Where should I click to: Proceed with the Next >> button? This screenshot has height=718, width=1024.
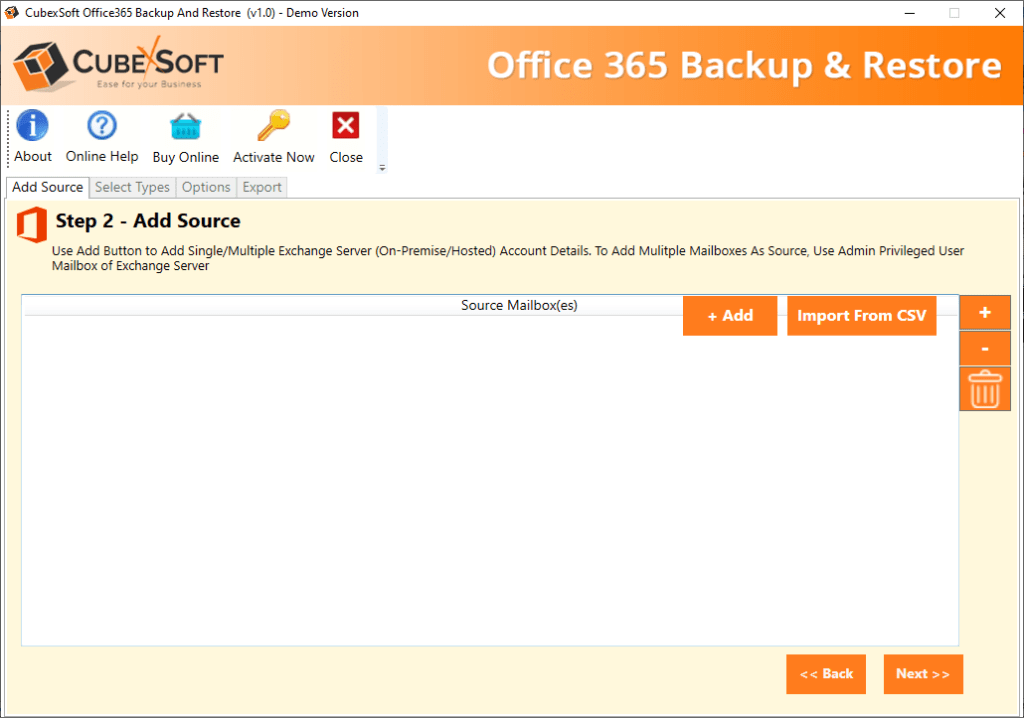click(x=922, y=674)
